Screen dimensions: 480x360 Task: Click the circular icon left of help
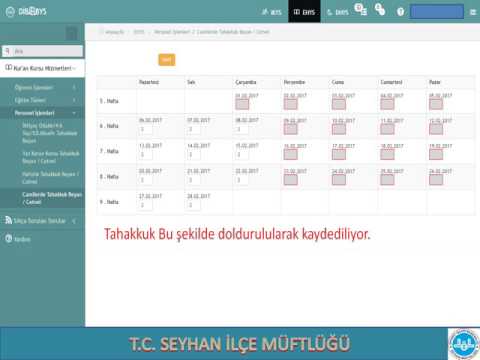tap(380, 9)
